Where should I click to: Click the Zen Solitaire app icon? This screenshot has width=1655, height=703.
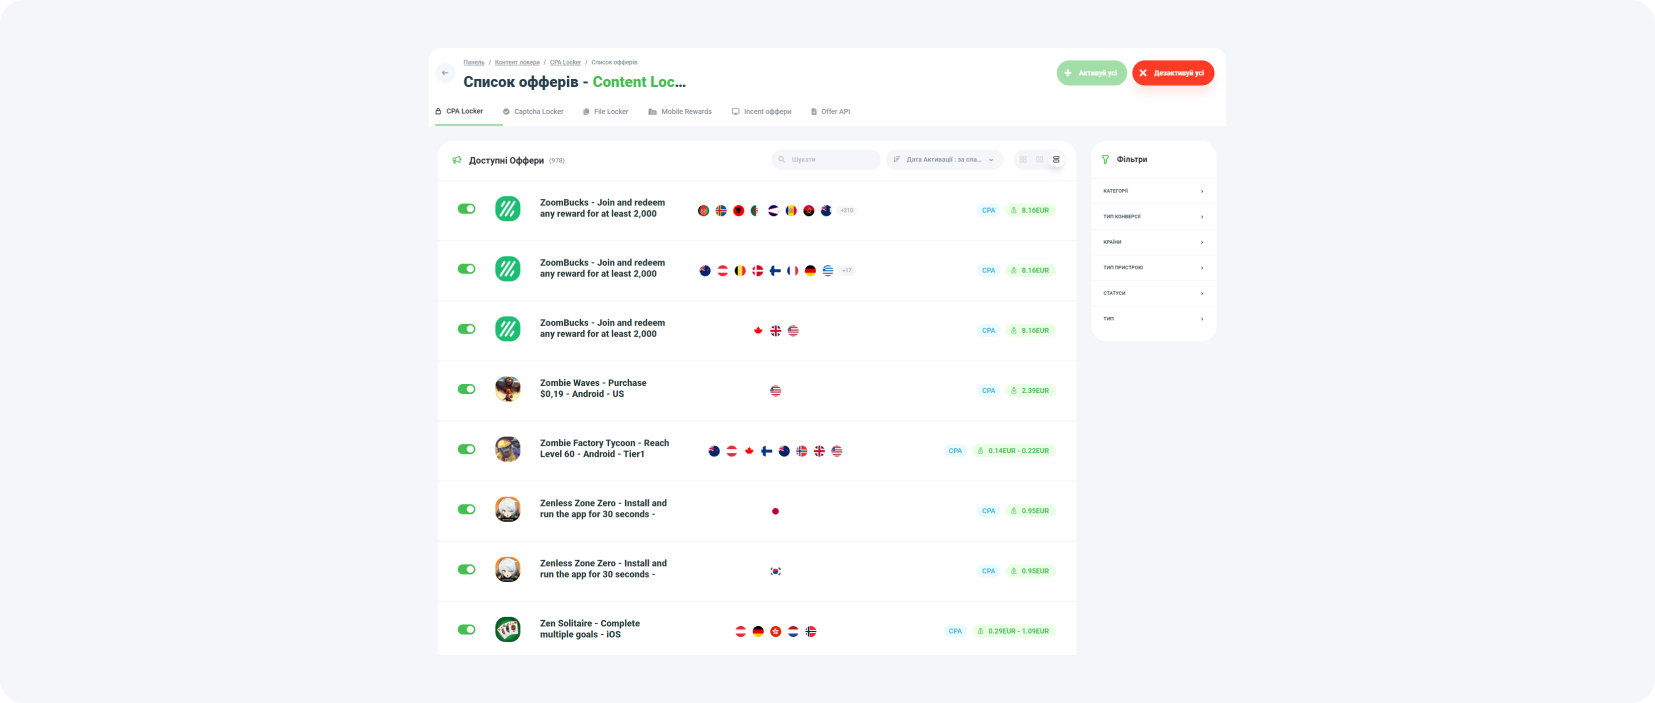click(x=508, y=629)
